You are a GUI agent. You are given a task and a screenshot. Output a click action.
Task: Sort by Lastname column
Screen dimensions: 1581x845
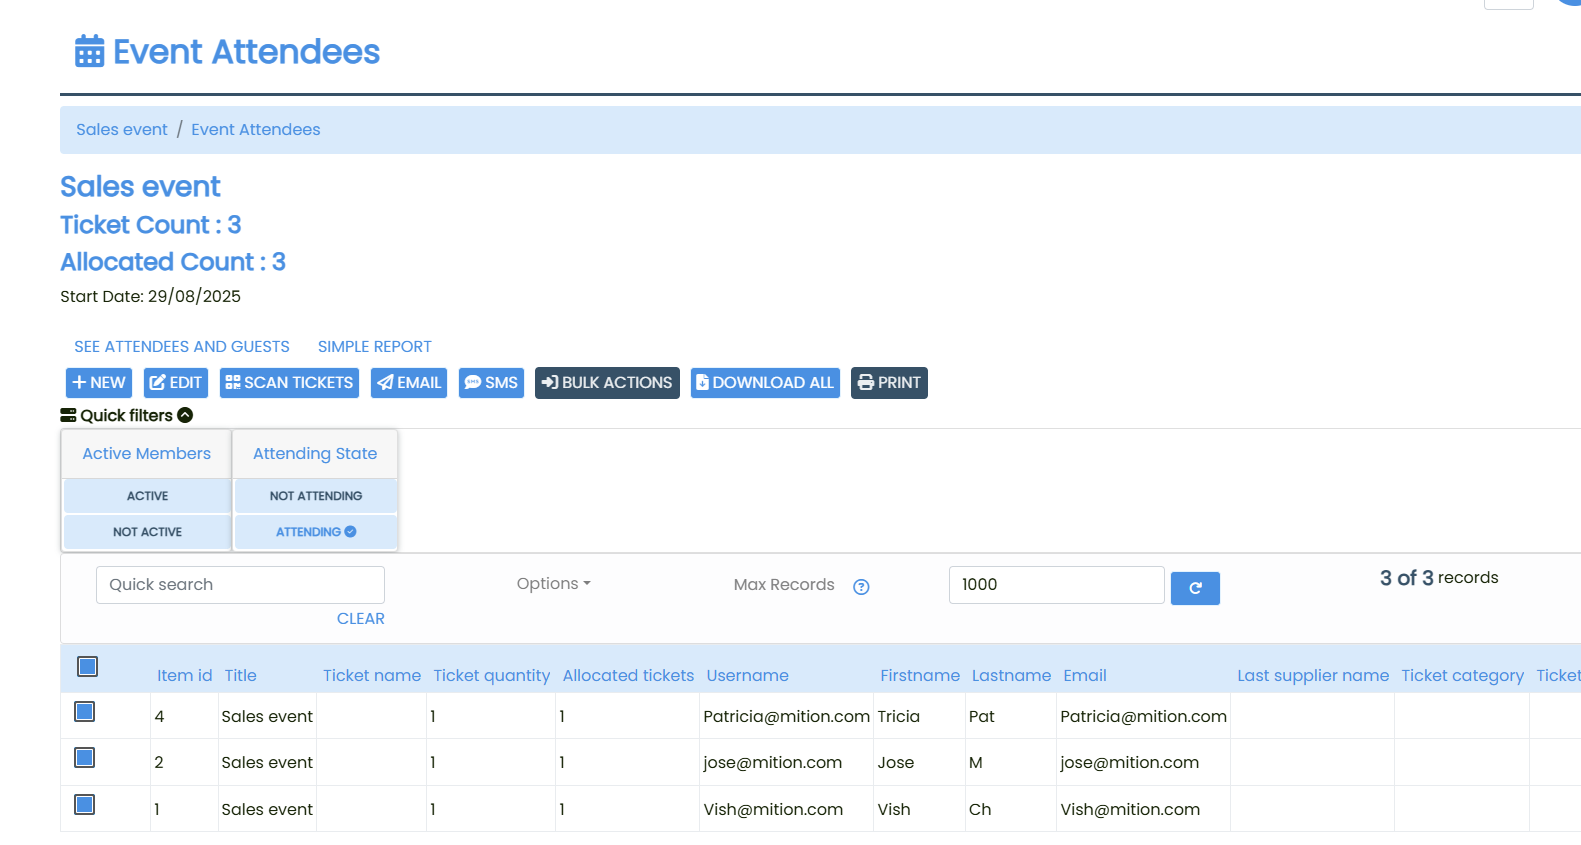point(1011,676)
